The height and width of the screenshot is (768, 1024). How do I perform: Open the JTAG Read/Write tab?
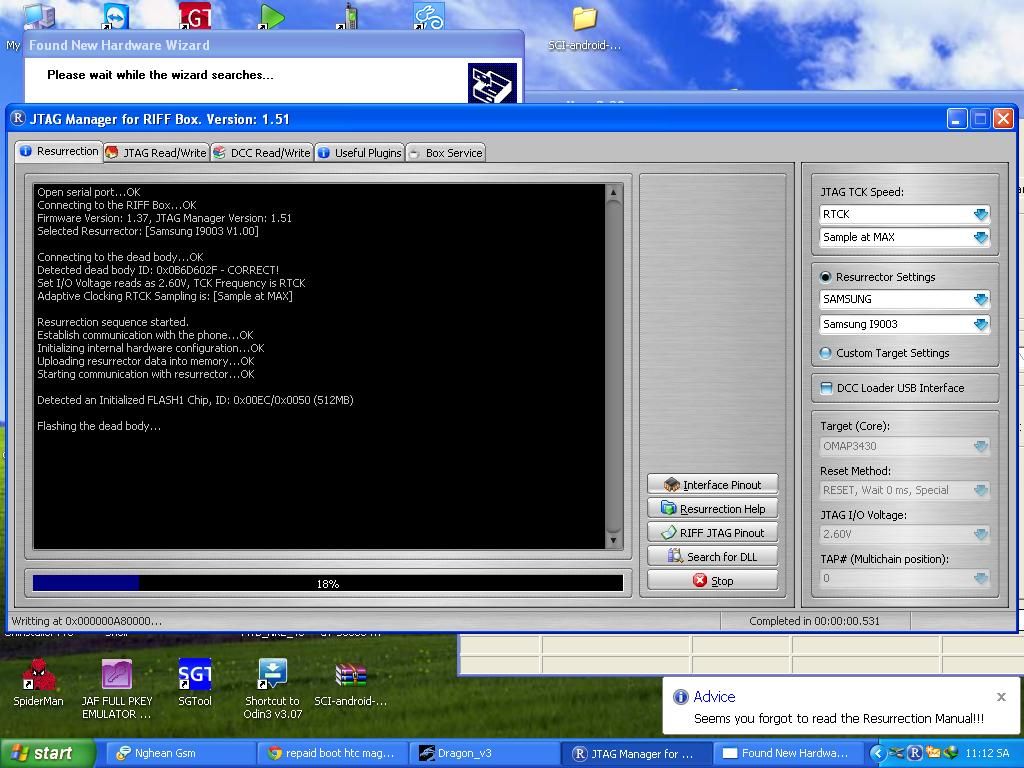(x=156, y=153)
